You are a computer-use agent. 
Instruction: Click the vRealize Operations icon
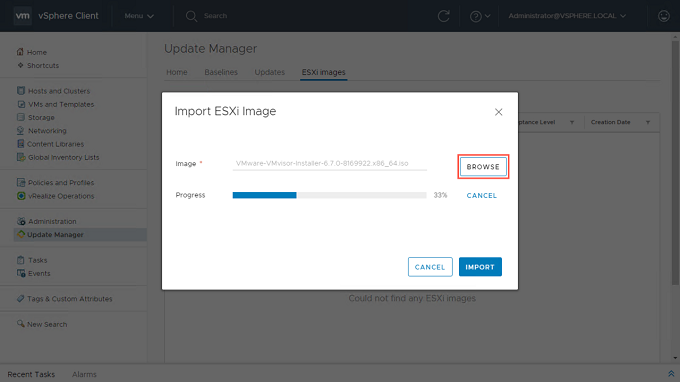coord(21,196)
